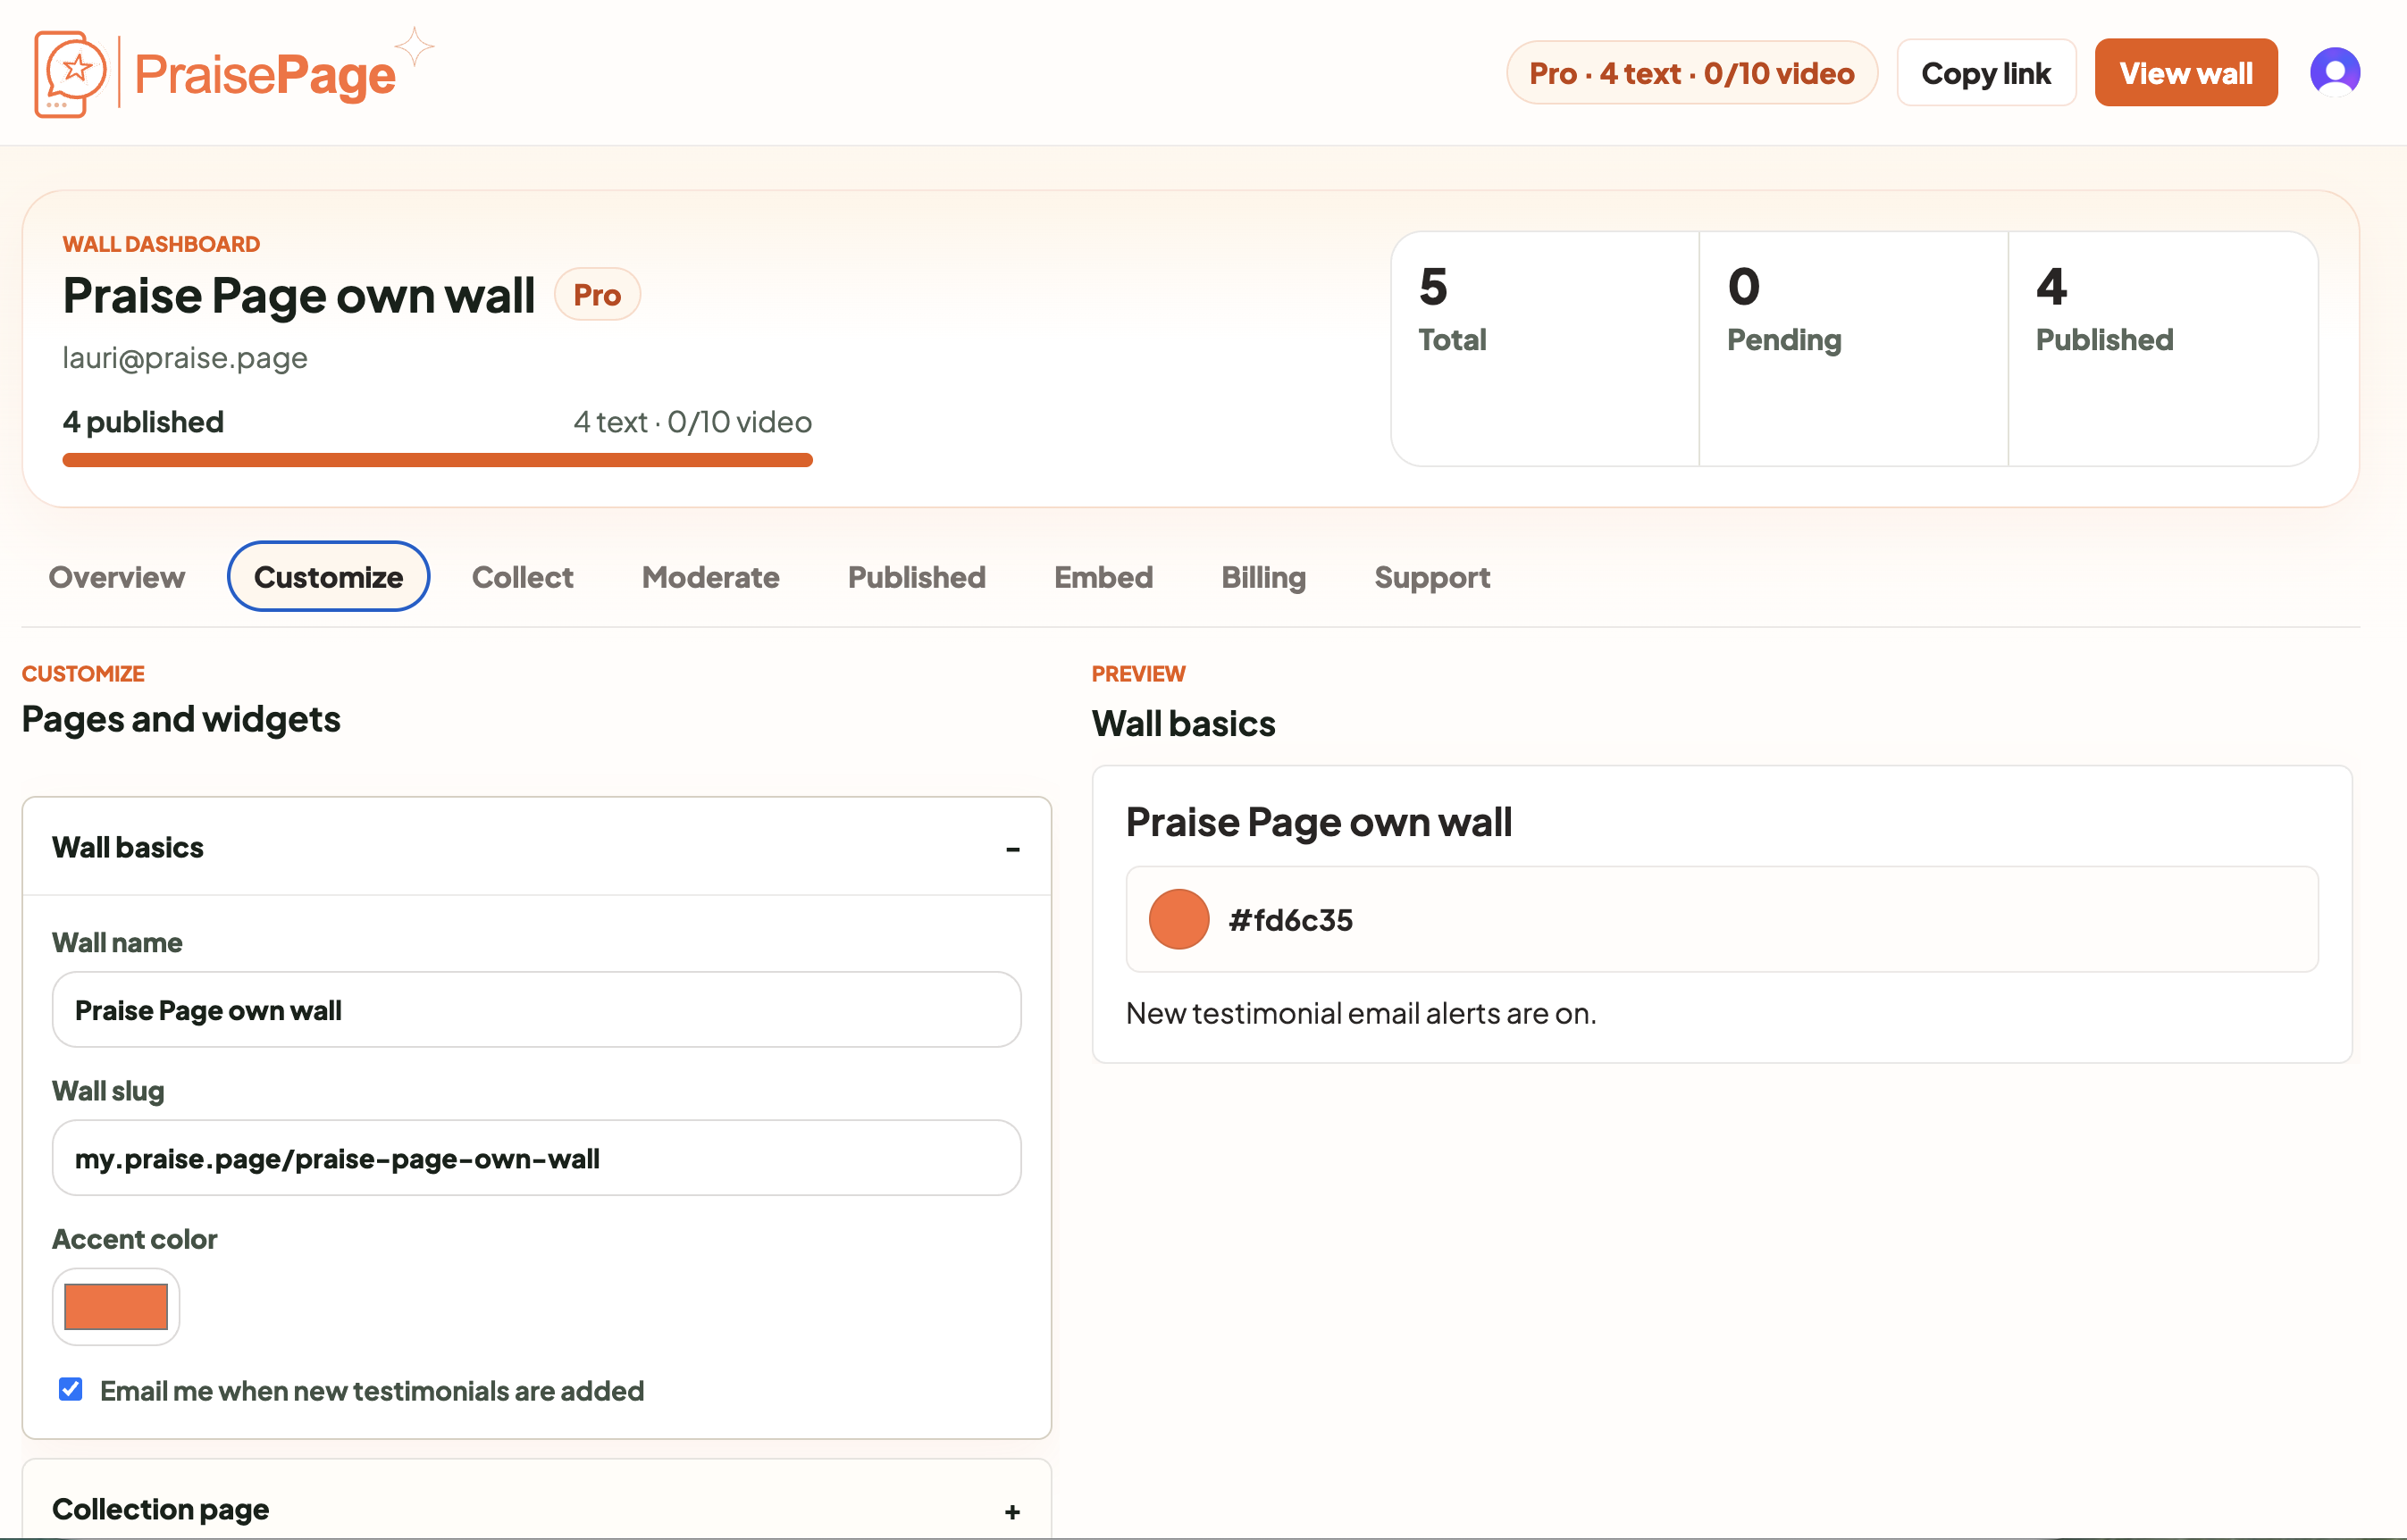Click the Pending testimonials stat card
Viewport: 2407px width, 1540px height.
coord(1854,349)
